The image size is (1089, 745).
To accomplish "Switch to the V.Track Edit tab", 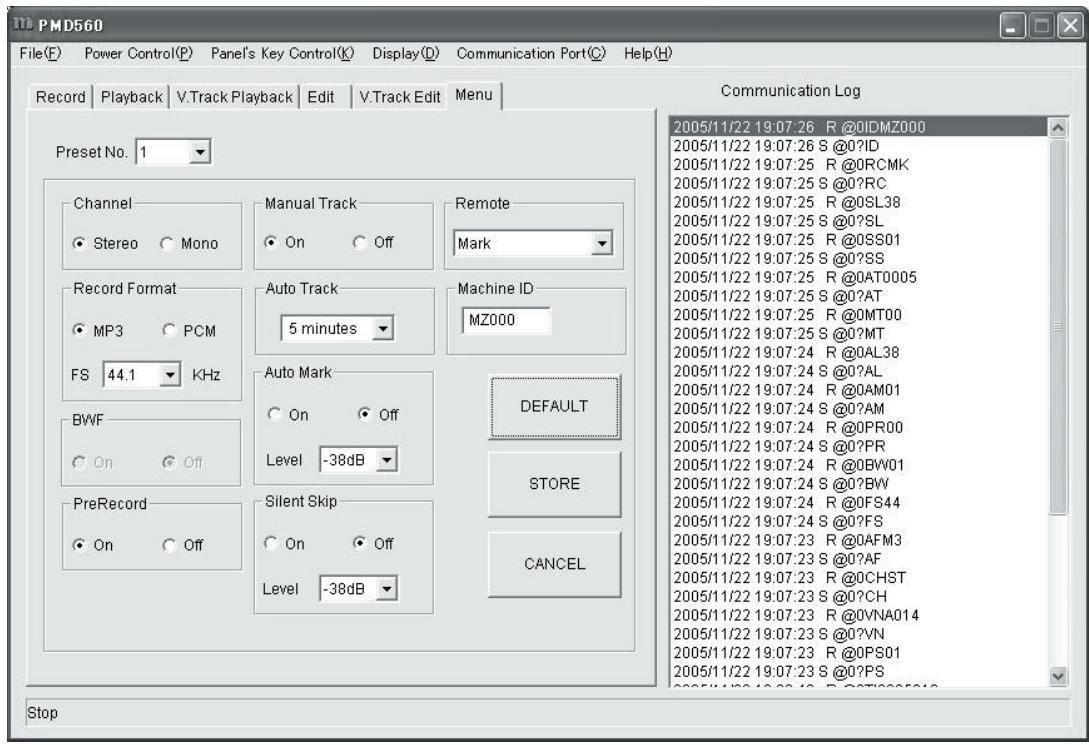I will point(399,97).
